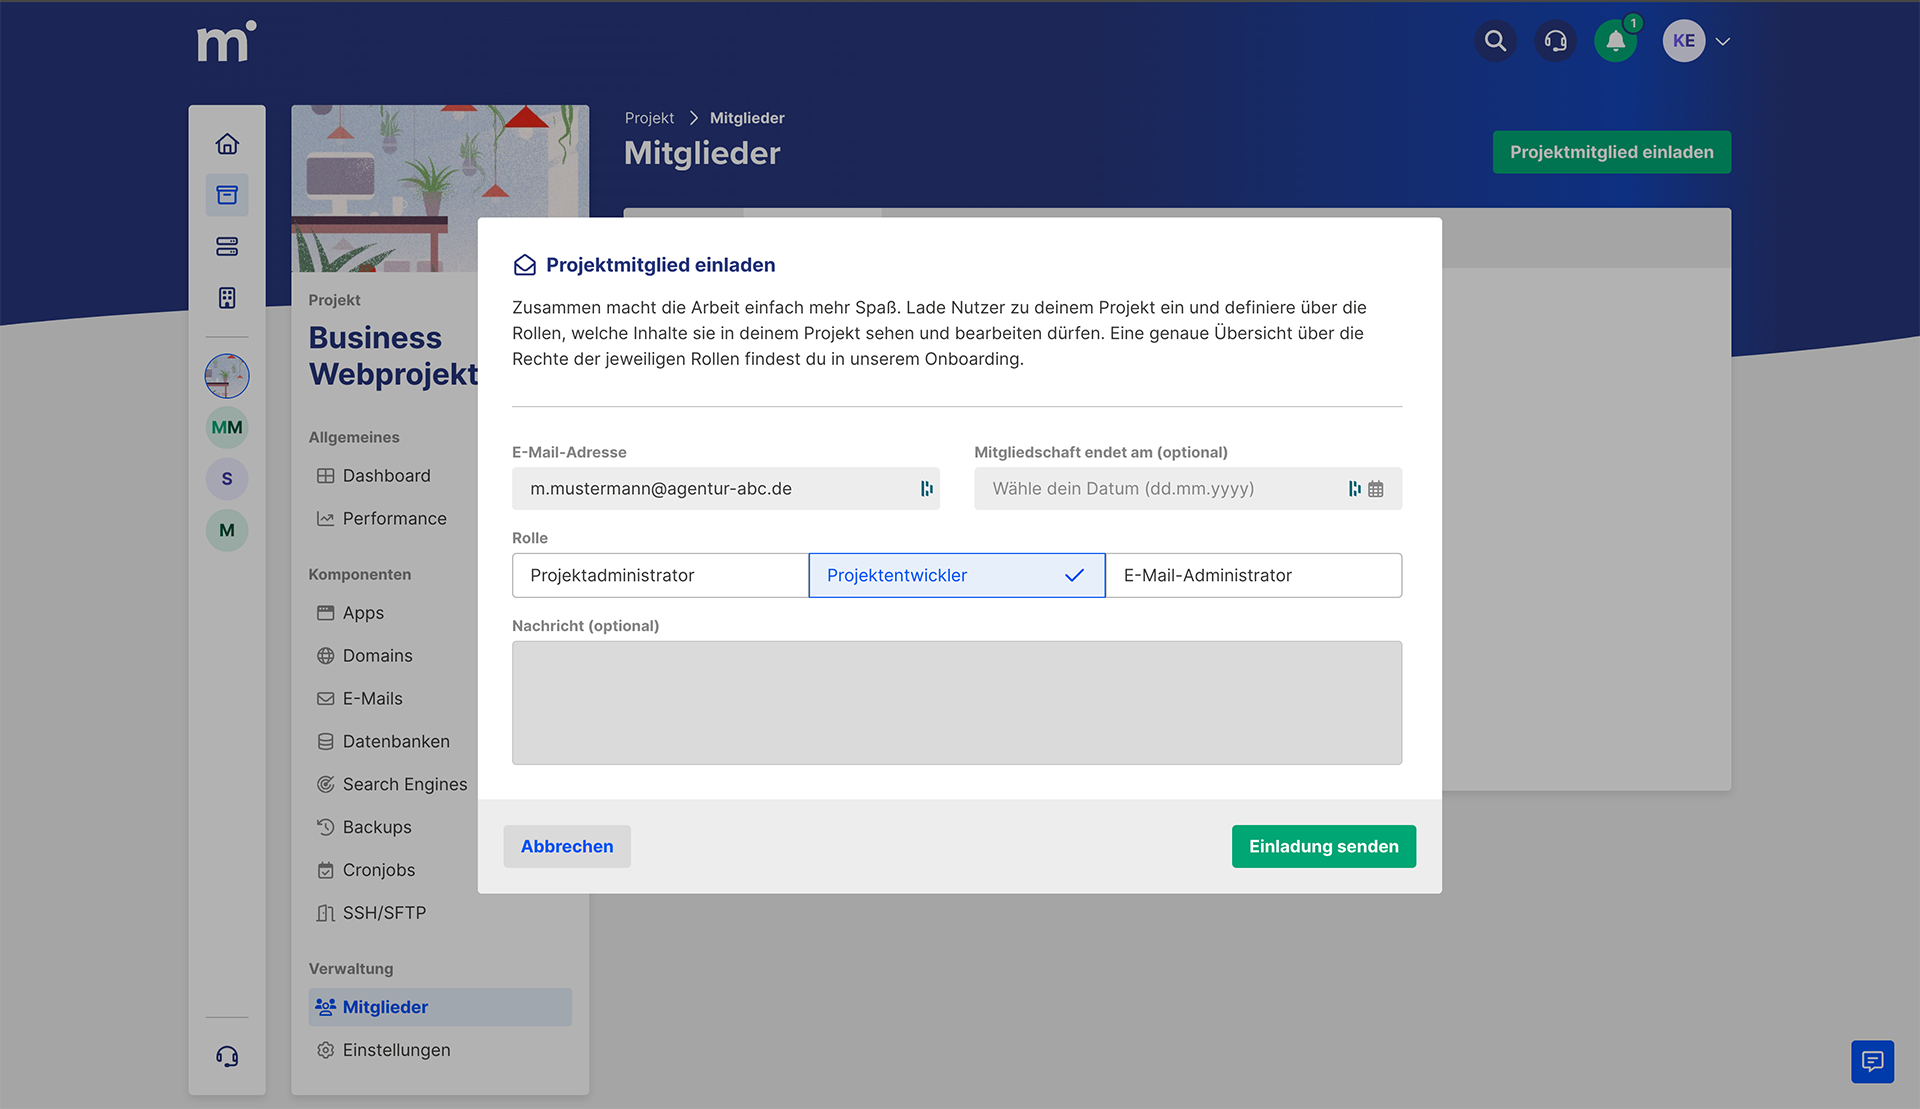Open chat widget icon at bottom right
Image resolution: width=1920 pixels, height=1109 pixels.
1872,1061
